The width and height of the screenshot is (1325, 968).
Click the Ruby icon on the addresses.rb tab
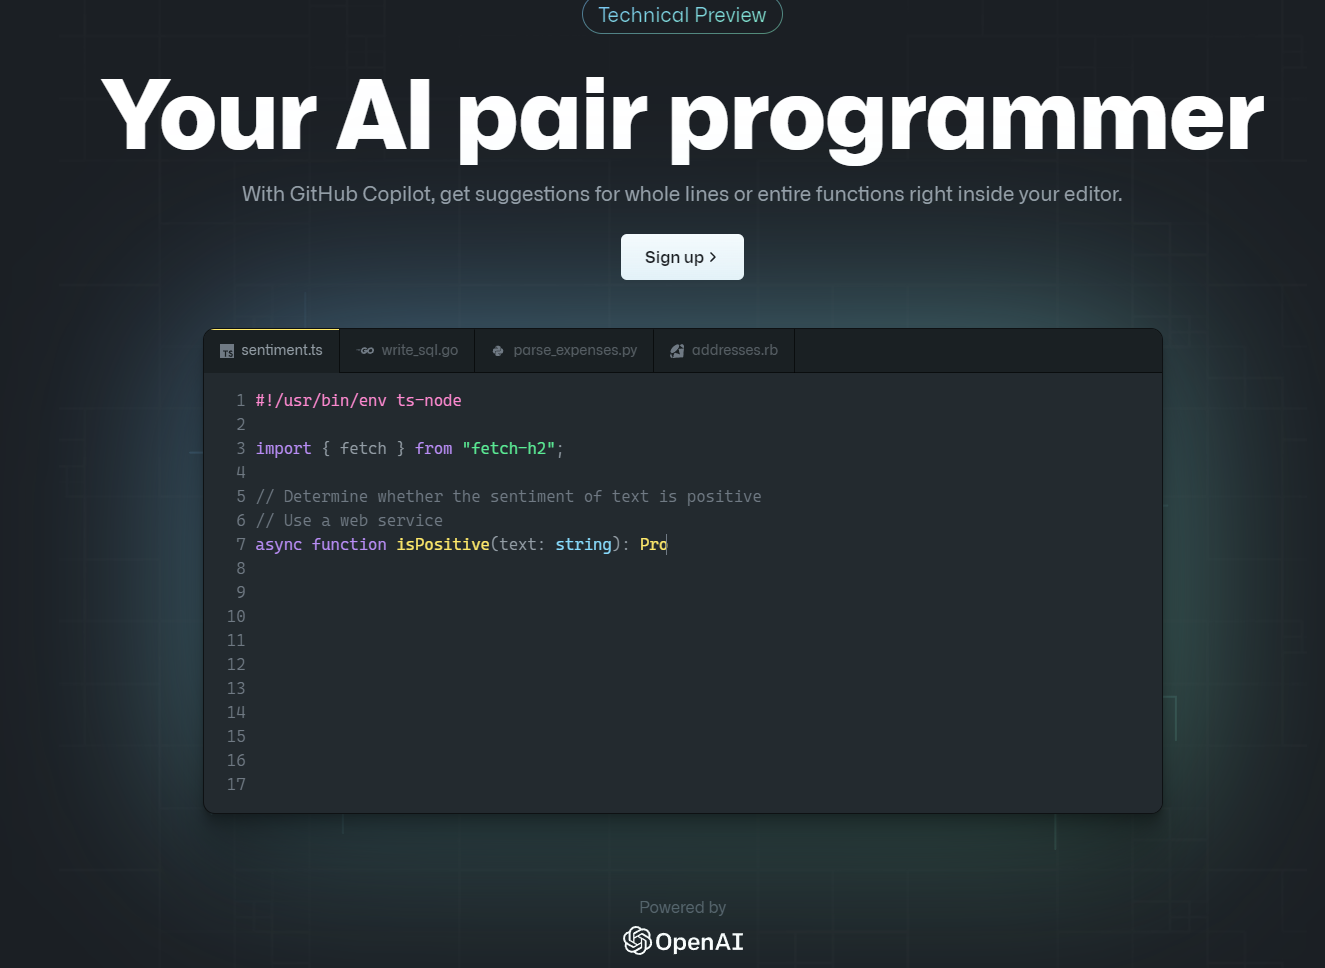pos(677,351)
